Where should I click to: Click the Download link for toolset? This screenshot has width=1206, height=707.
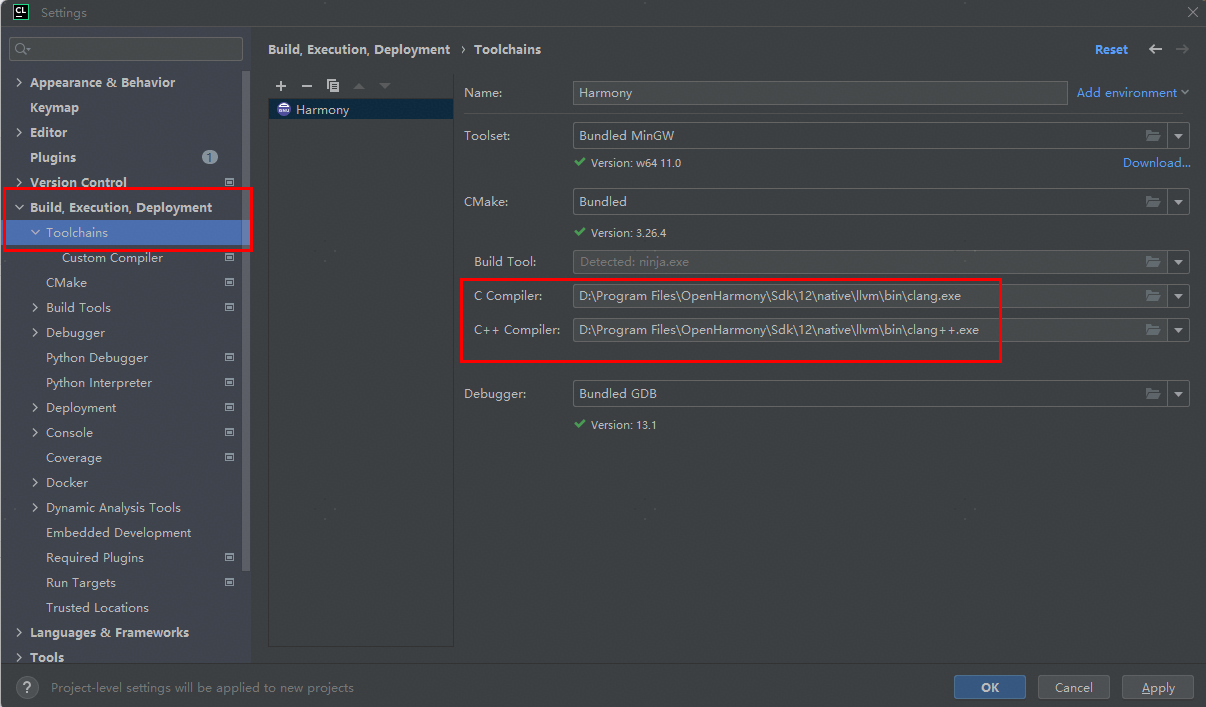[x=1156, y=163]
